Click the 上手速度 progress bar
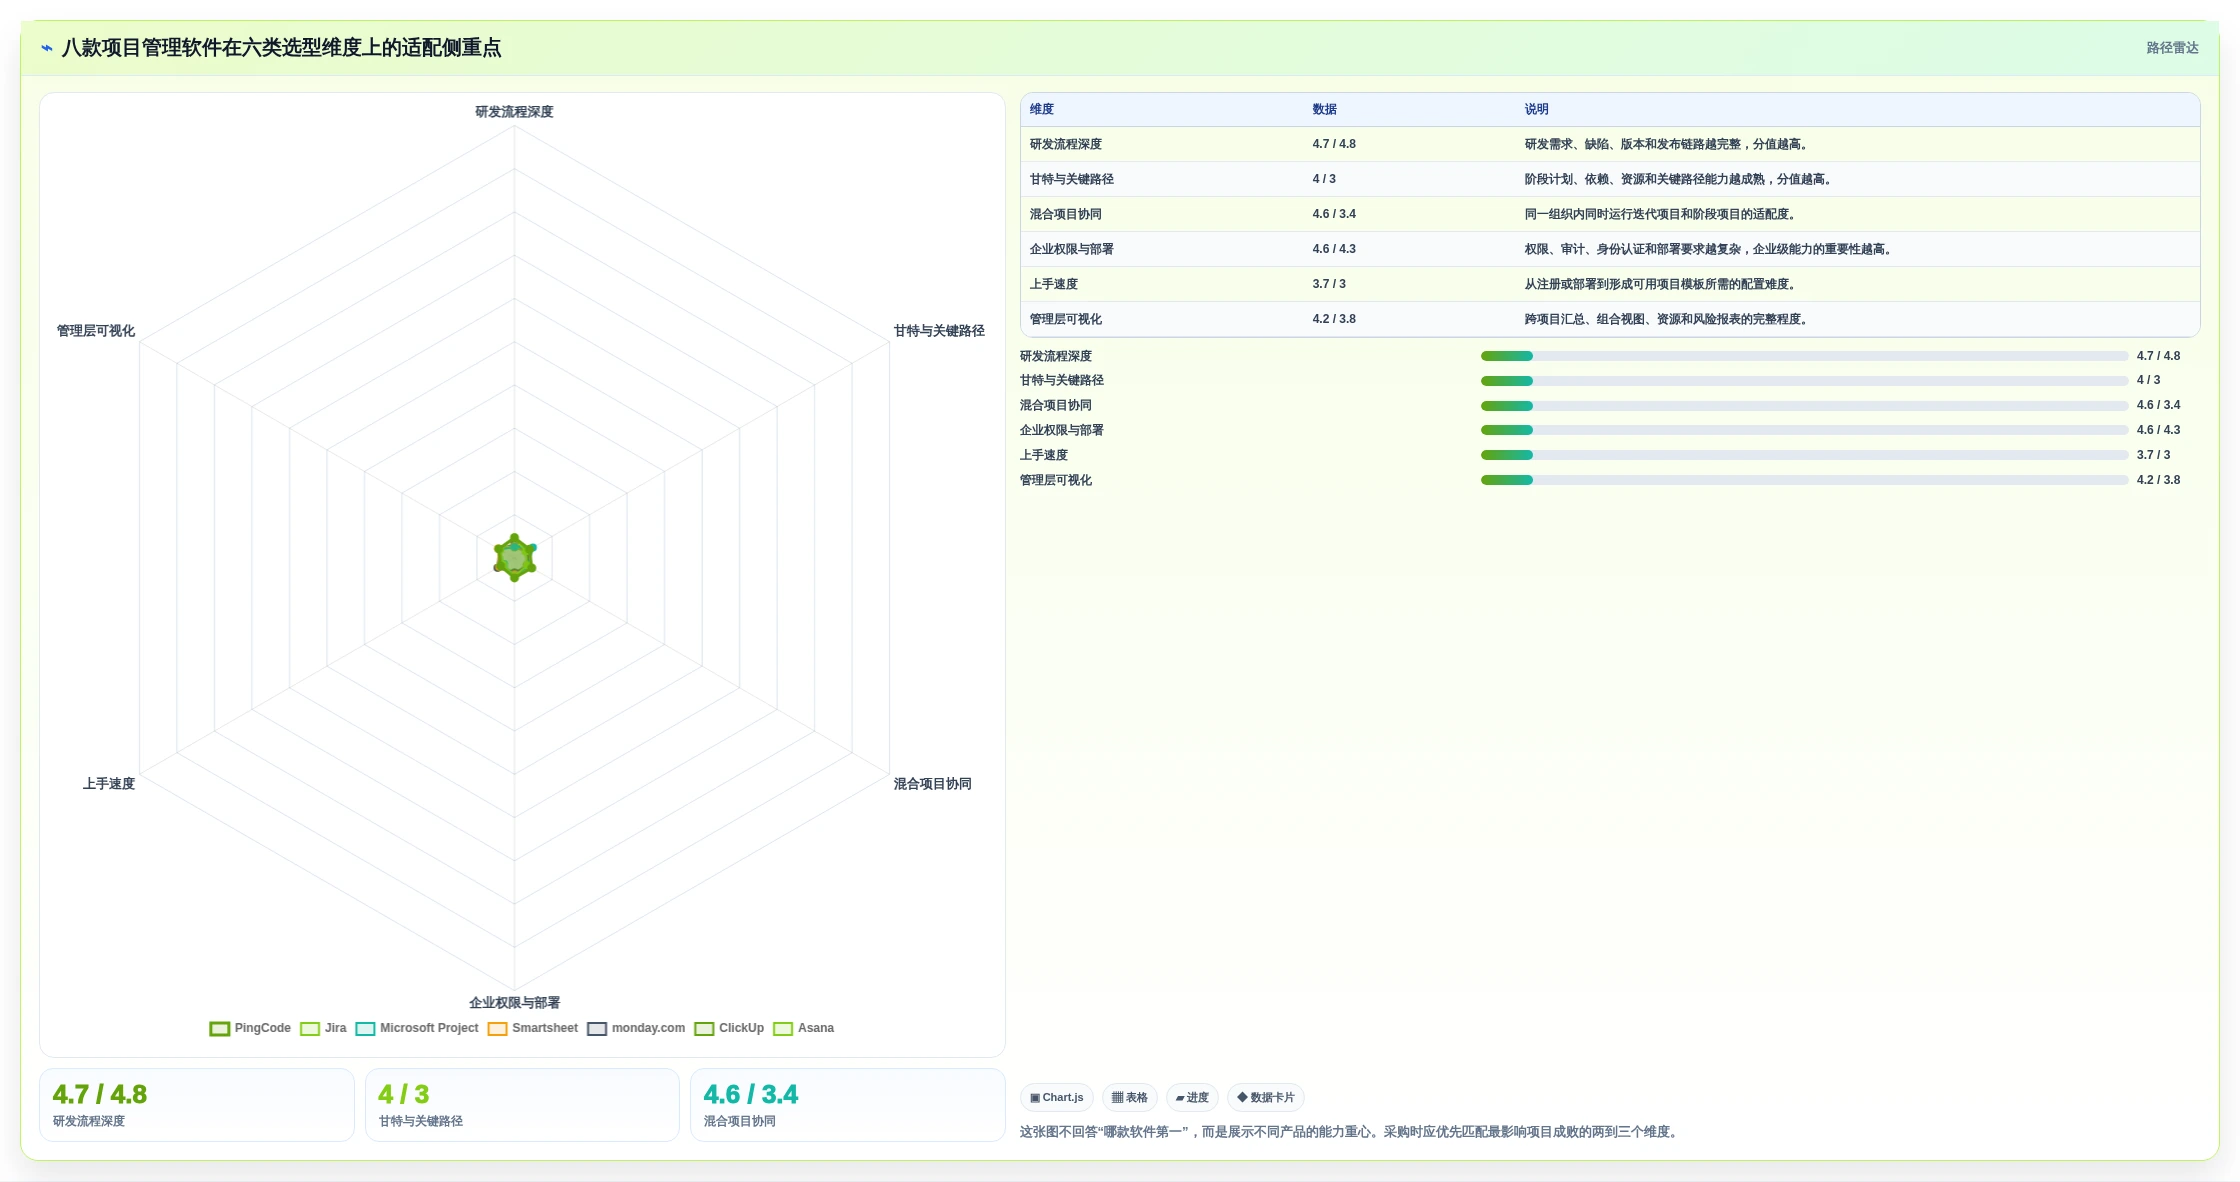The width and height of the screenshot is (2240, 1182). coord(1804,455)
